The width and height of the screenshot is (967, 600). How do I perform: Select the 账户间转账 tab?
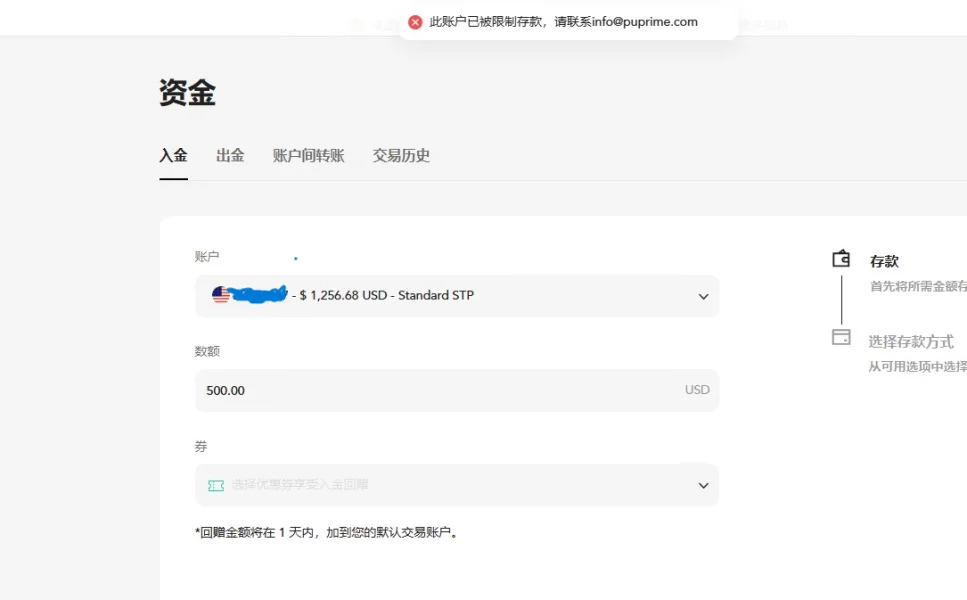(x=308, y=155)
